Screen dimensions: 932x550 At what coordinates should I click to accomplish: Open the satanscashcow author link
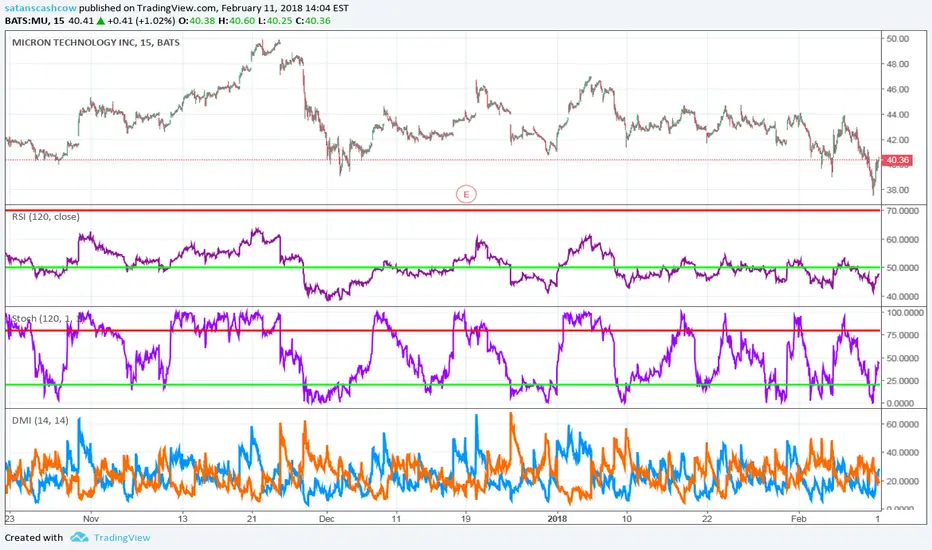click(x=40, y=8)
